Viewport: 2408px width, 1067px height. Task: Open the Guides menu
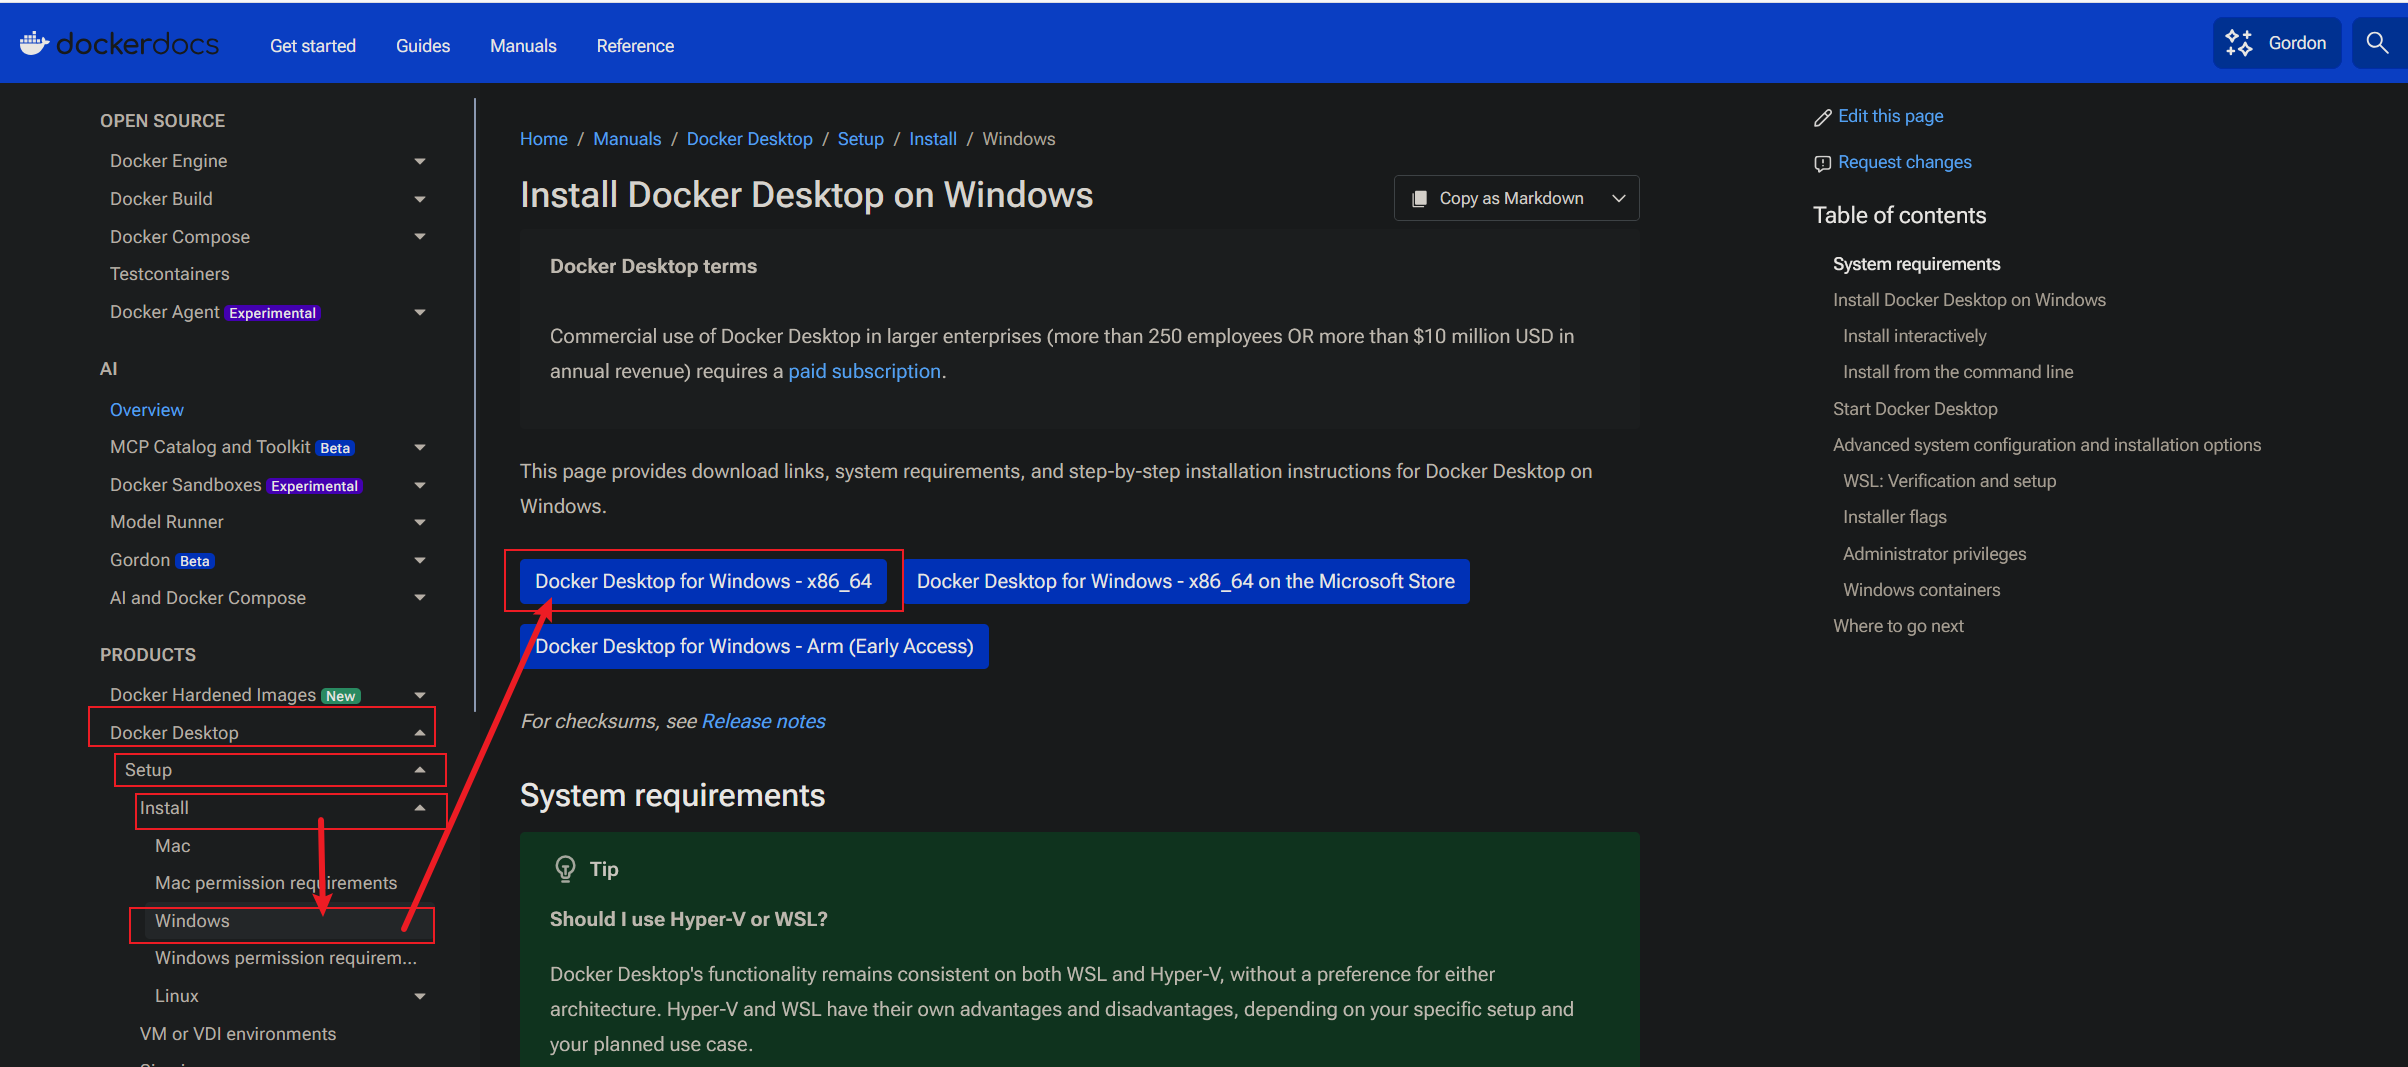point(423,46)
